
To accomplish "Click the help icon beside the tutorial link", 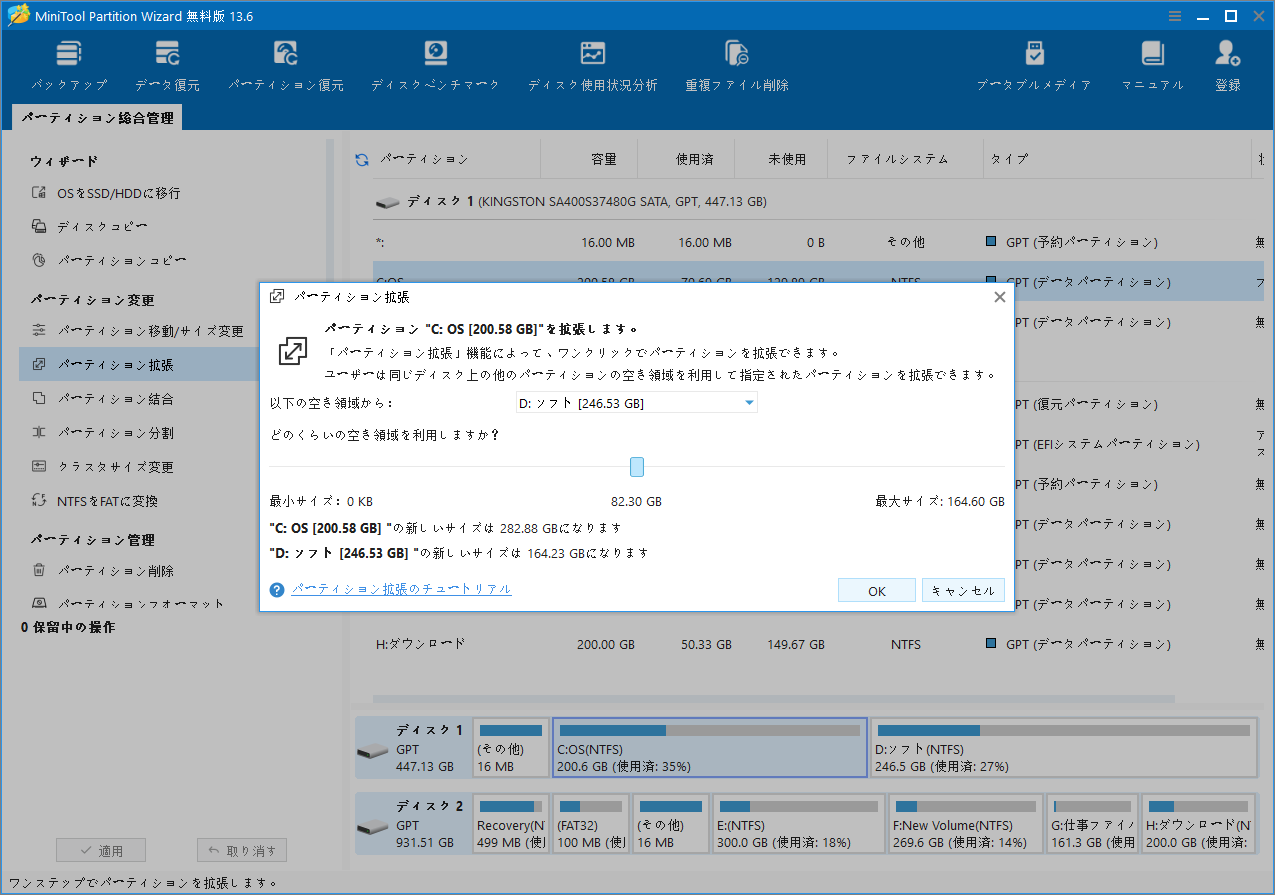I will point(277,590).
